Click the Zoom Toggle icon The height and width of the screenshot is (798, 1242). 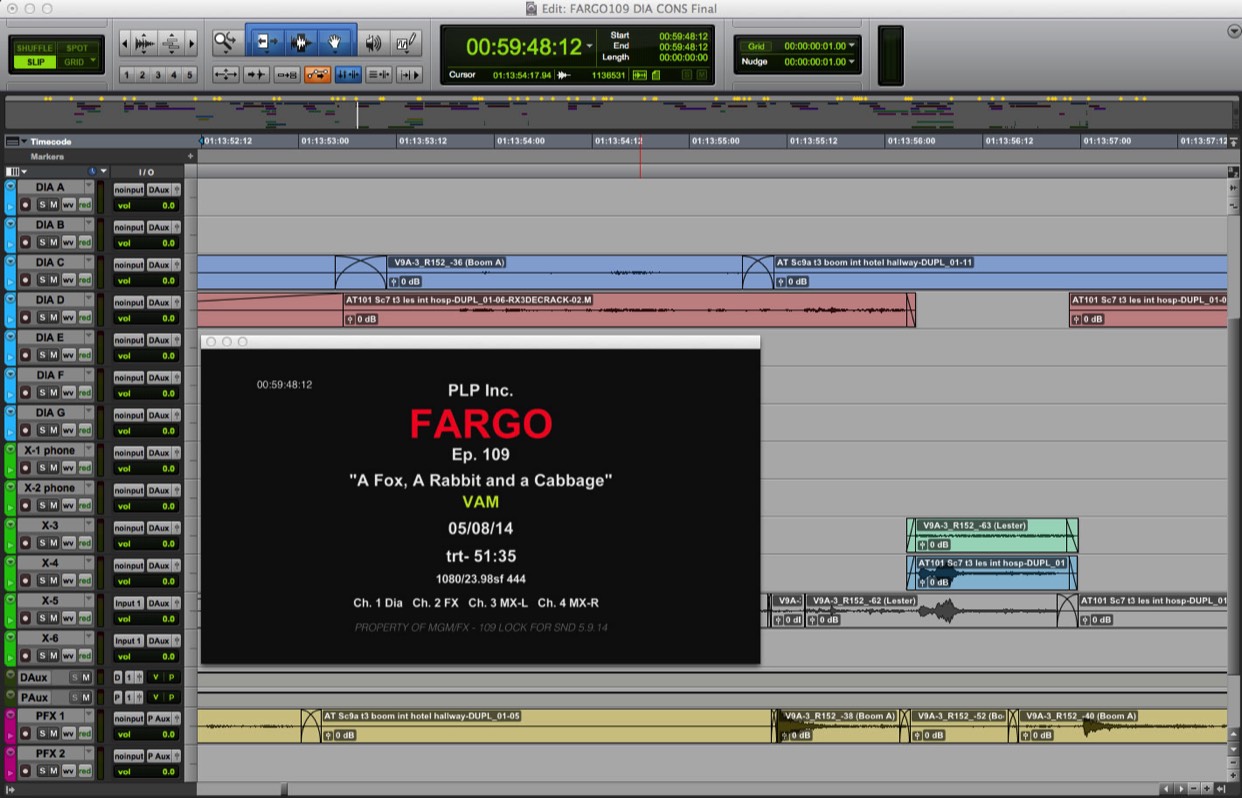(x=225, y=75)
